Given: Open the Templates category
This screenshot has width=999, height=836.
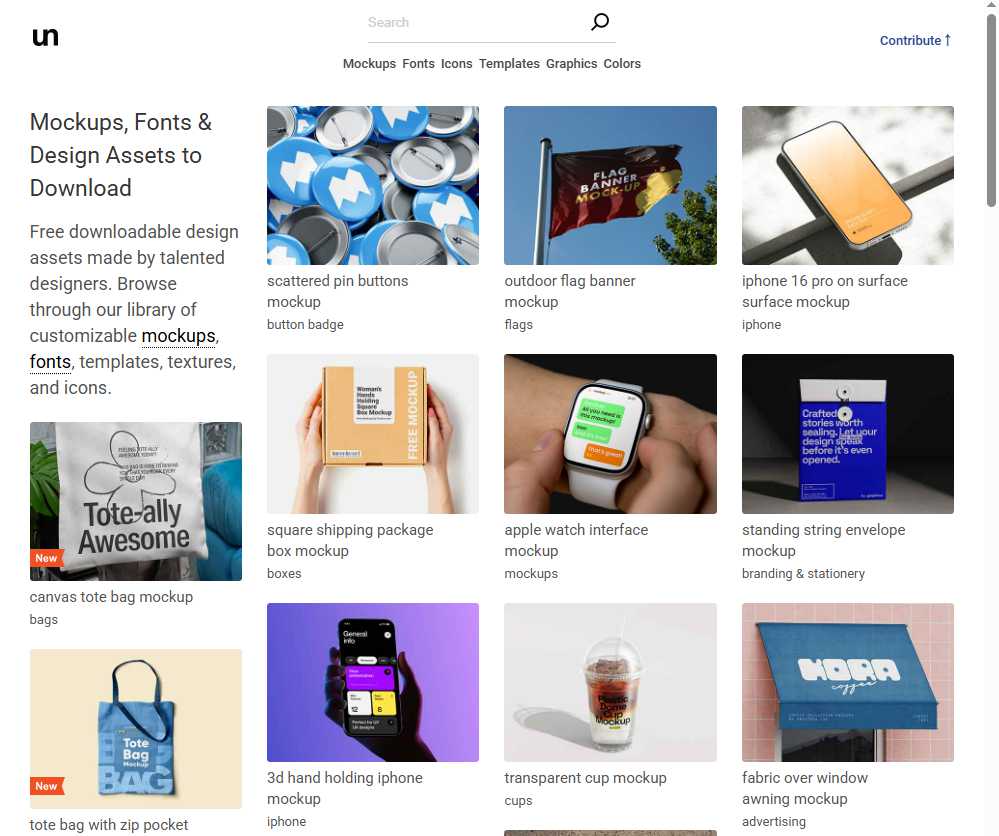Looking at the screenshot, I should [x=509, y=64].
